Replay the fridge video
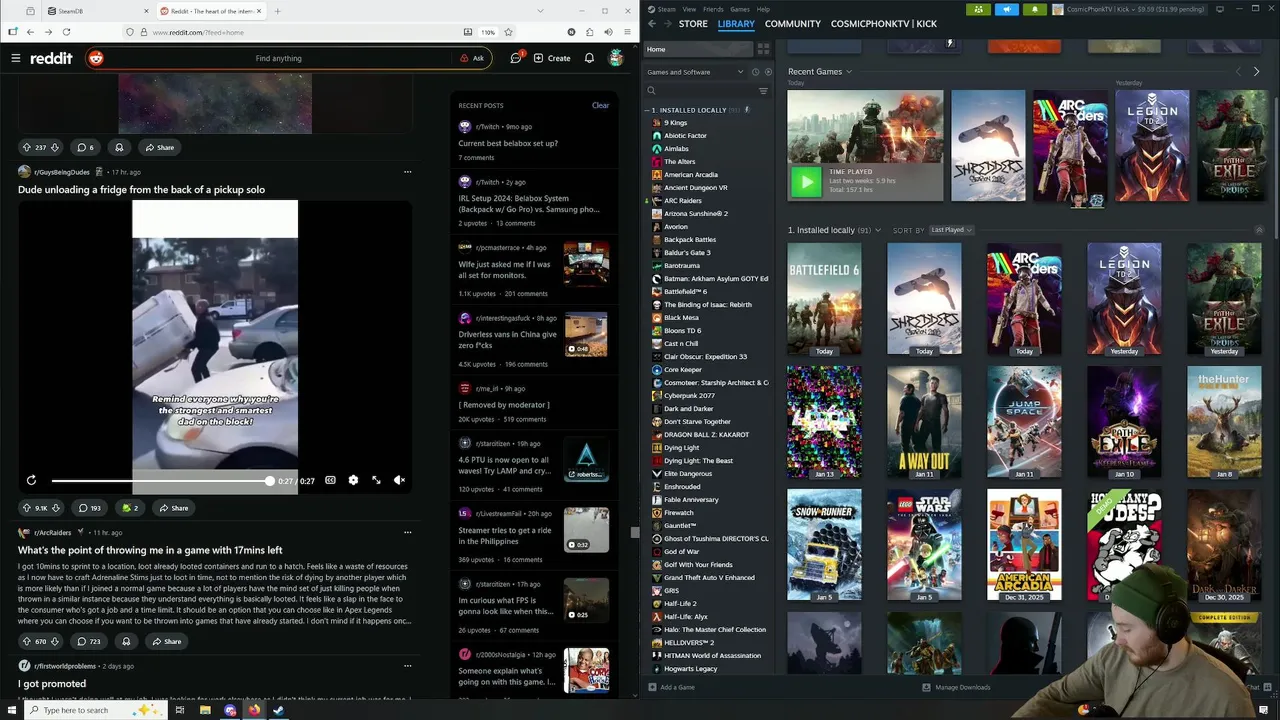The height and width of the screenshot is (720, 1280). 31,480
